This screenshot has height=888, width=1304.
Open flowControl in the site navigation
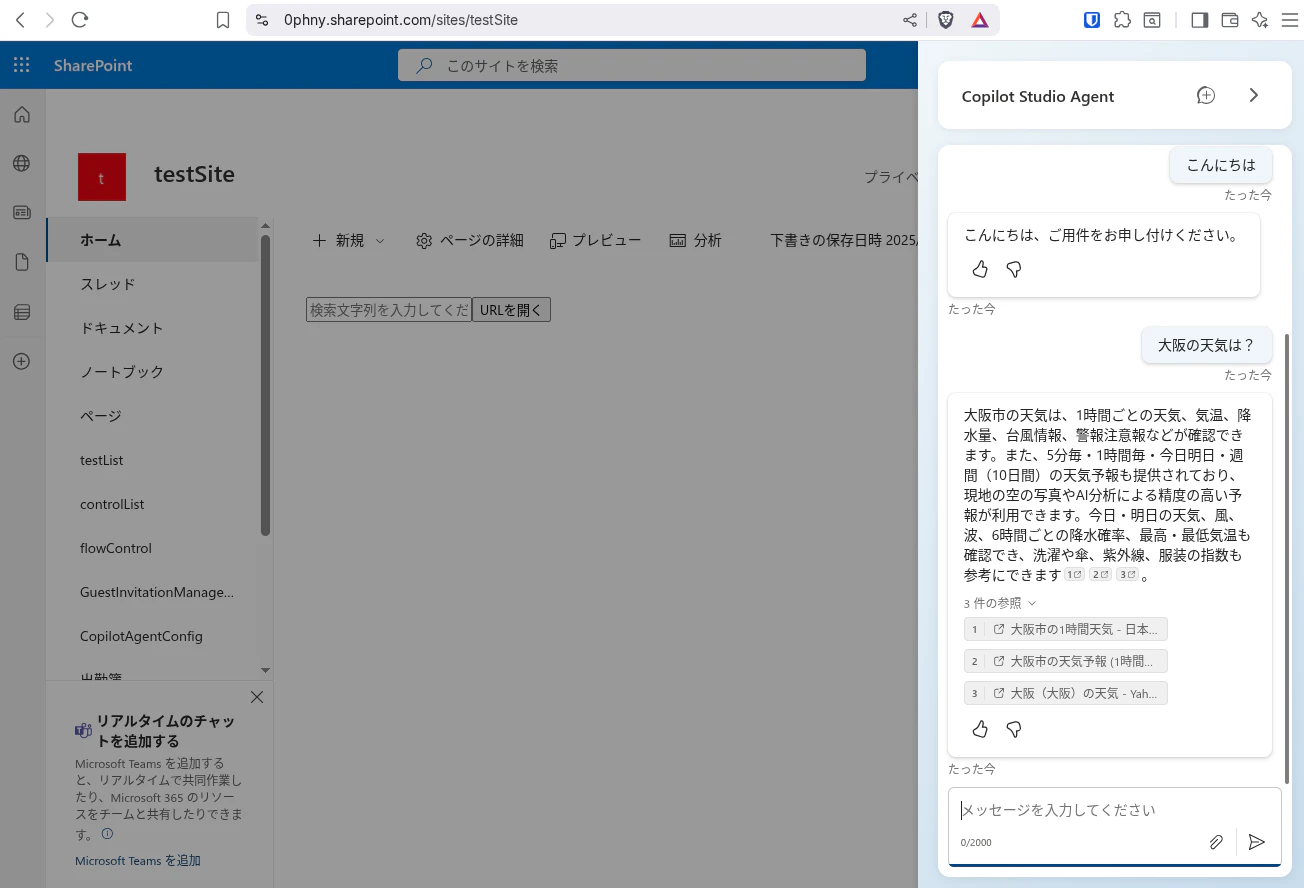click(152, 548)
